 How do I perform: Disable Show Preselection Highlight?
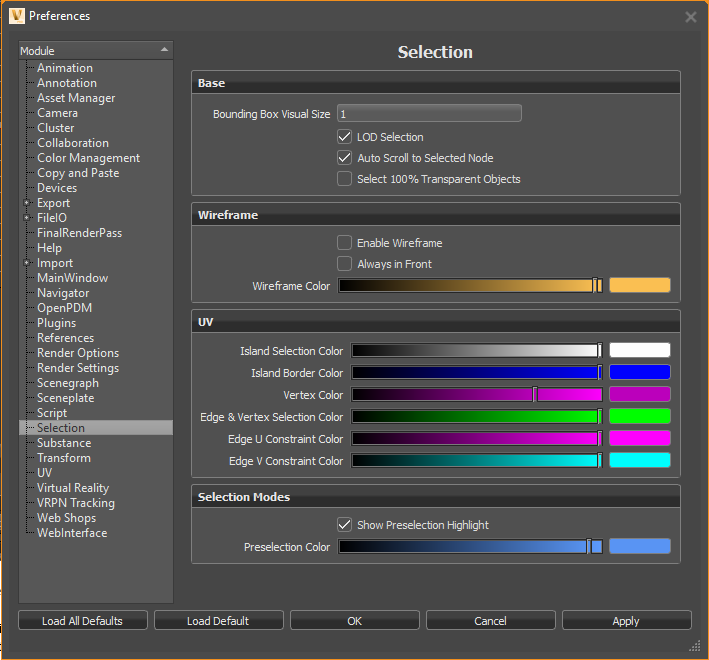coord(345,525)
